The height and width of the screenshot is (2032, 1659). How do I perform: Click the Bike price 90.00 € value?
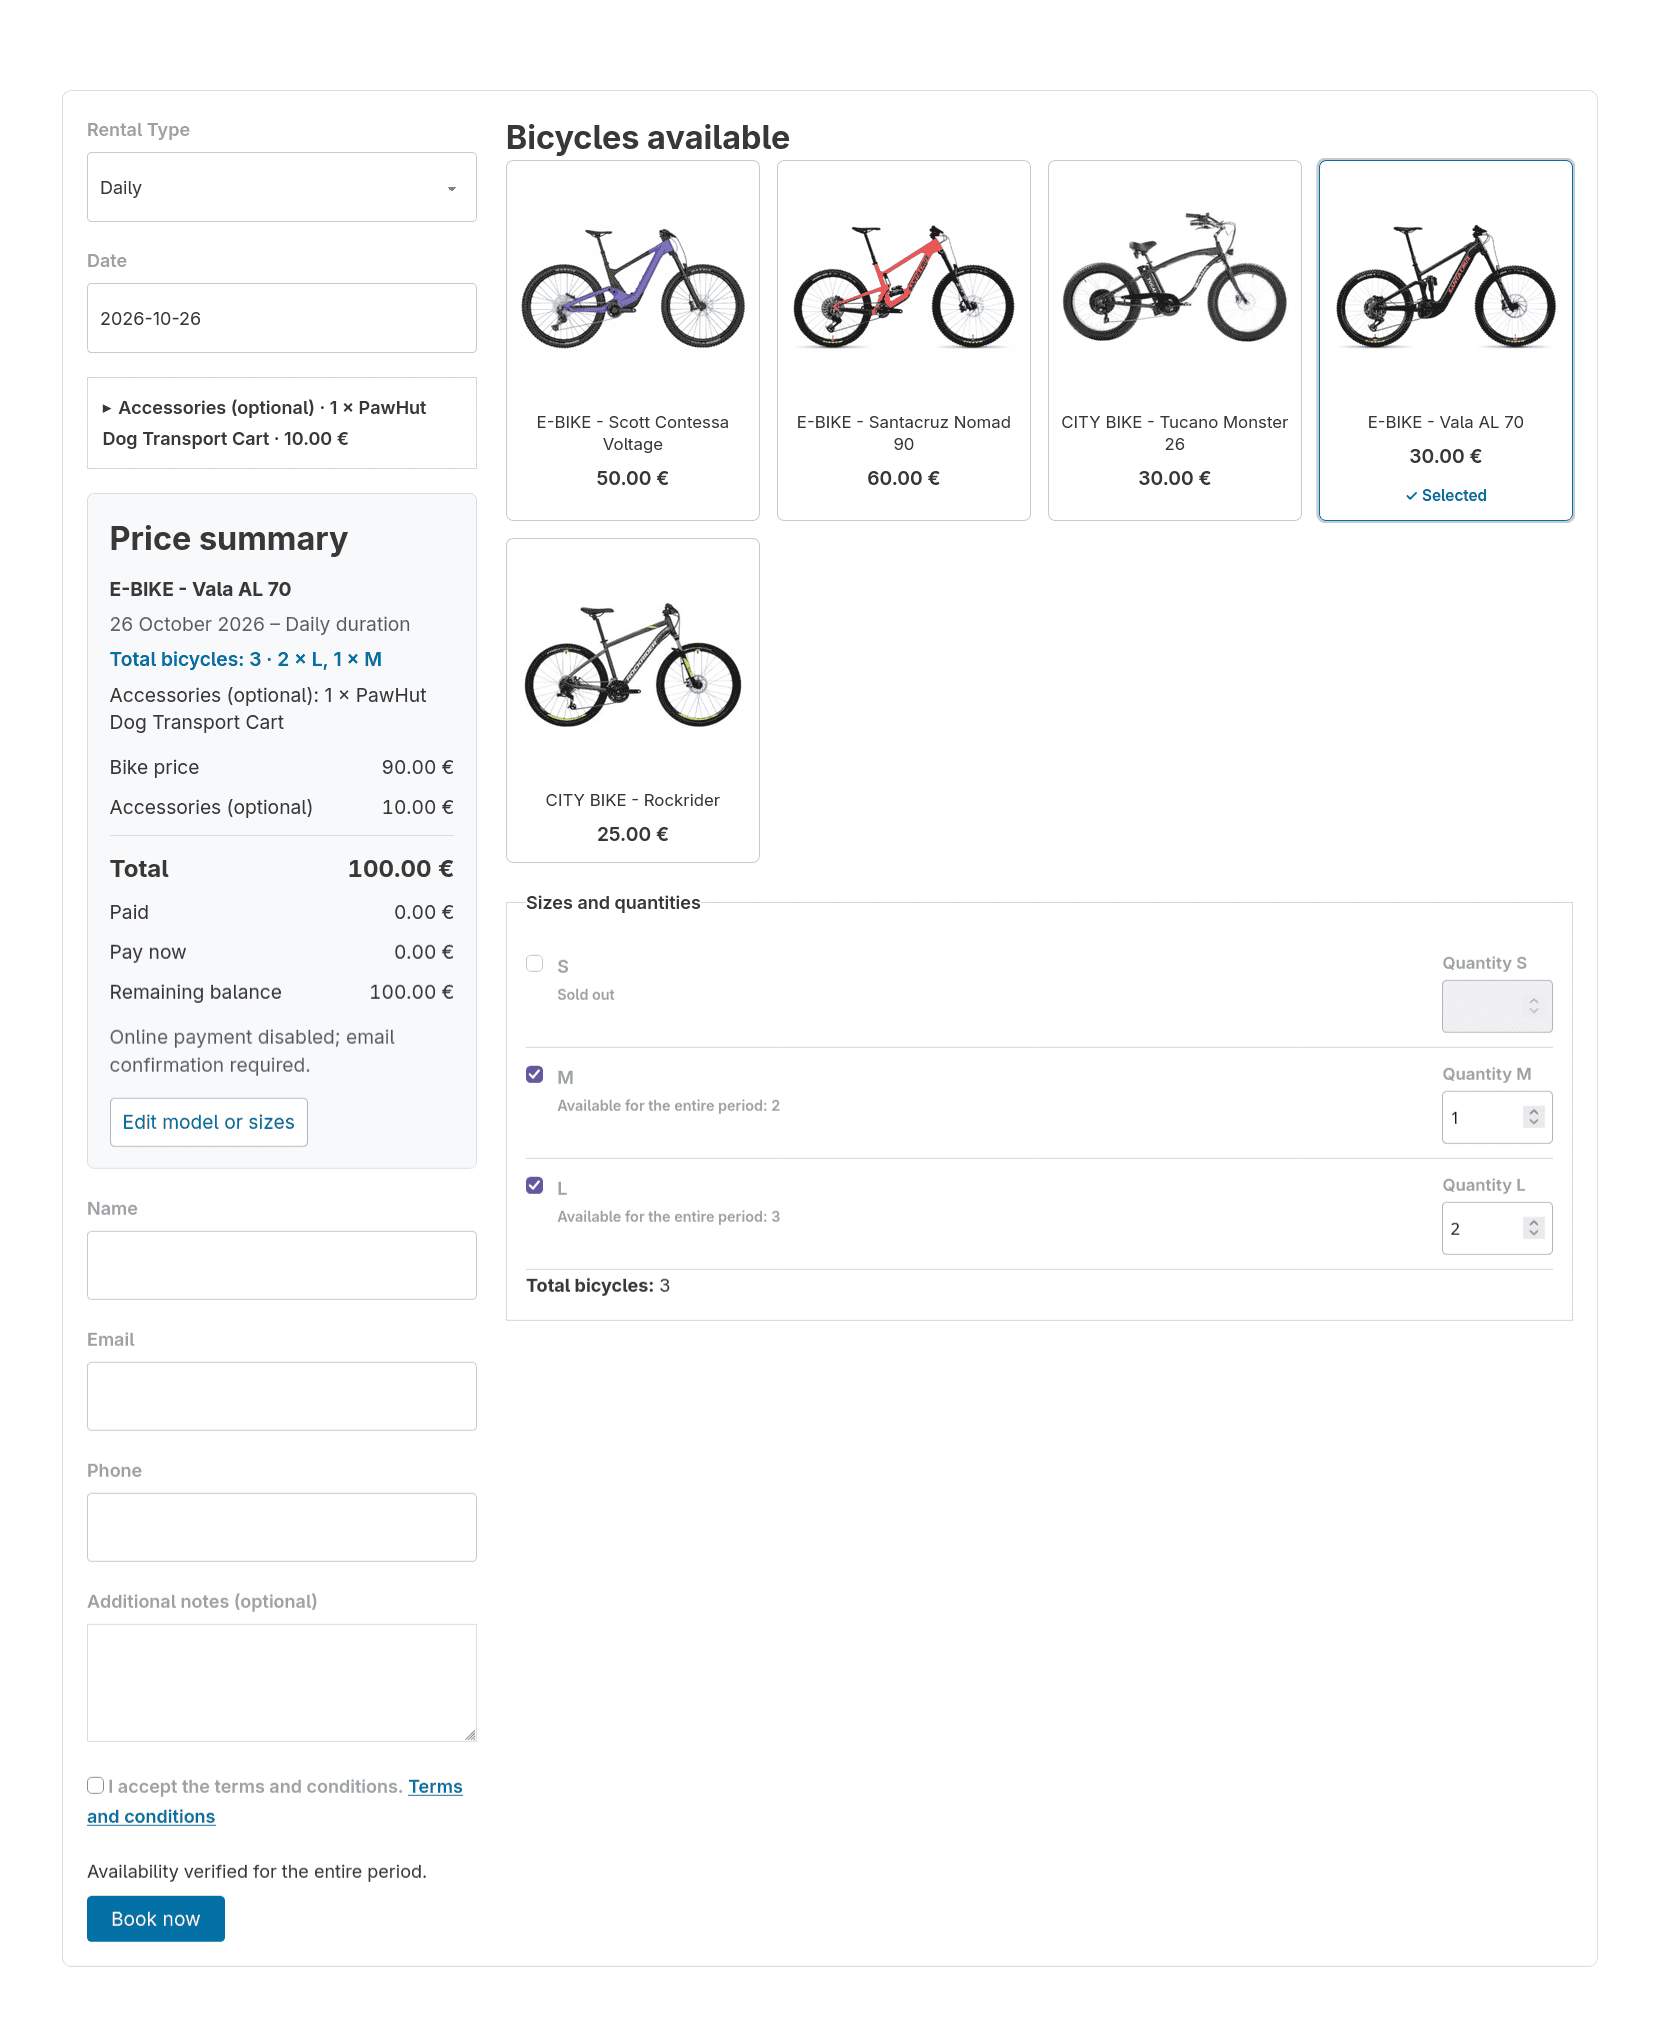(x=417, y=767)
